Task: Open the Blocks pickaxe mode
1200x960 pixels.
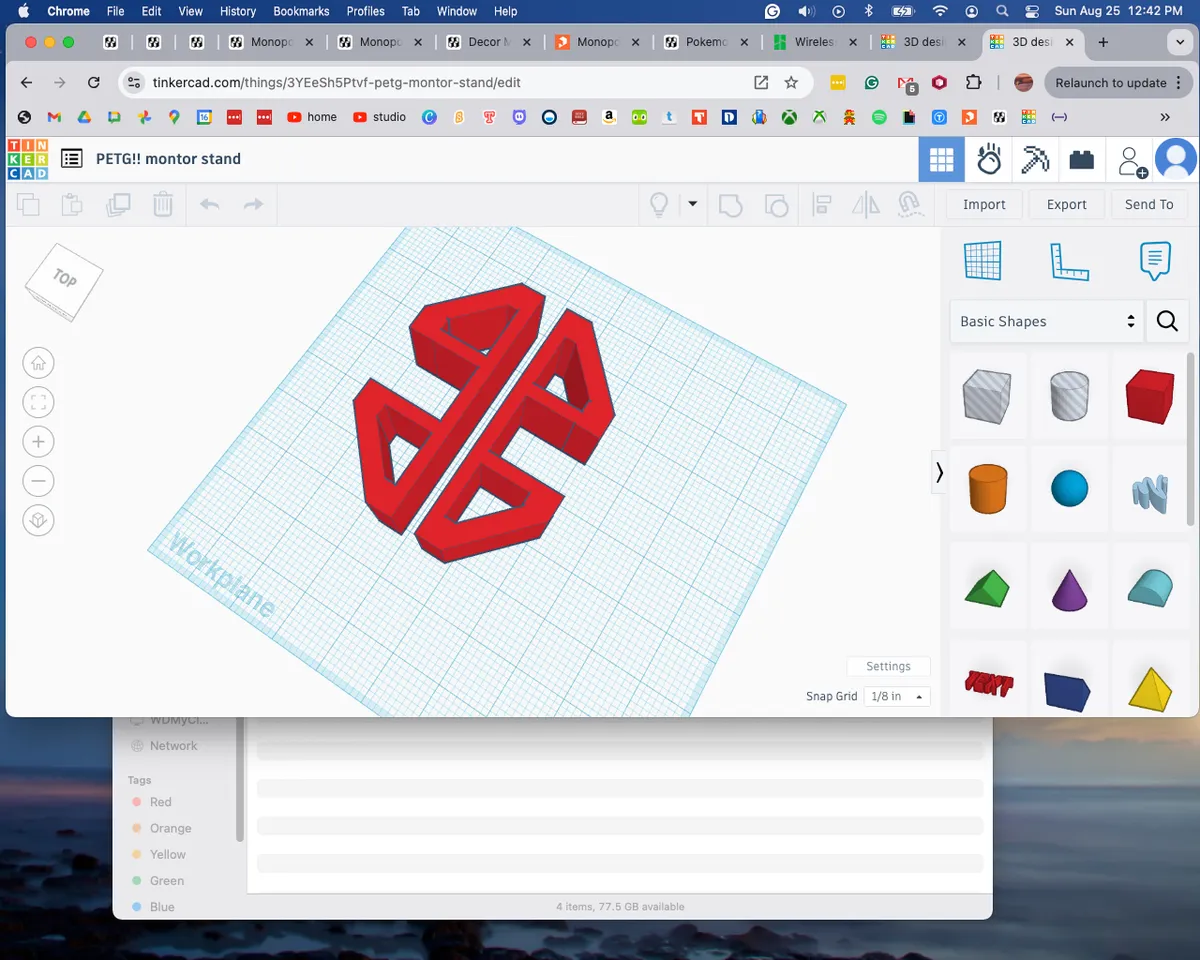Action: point(1035,160)
